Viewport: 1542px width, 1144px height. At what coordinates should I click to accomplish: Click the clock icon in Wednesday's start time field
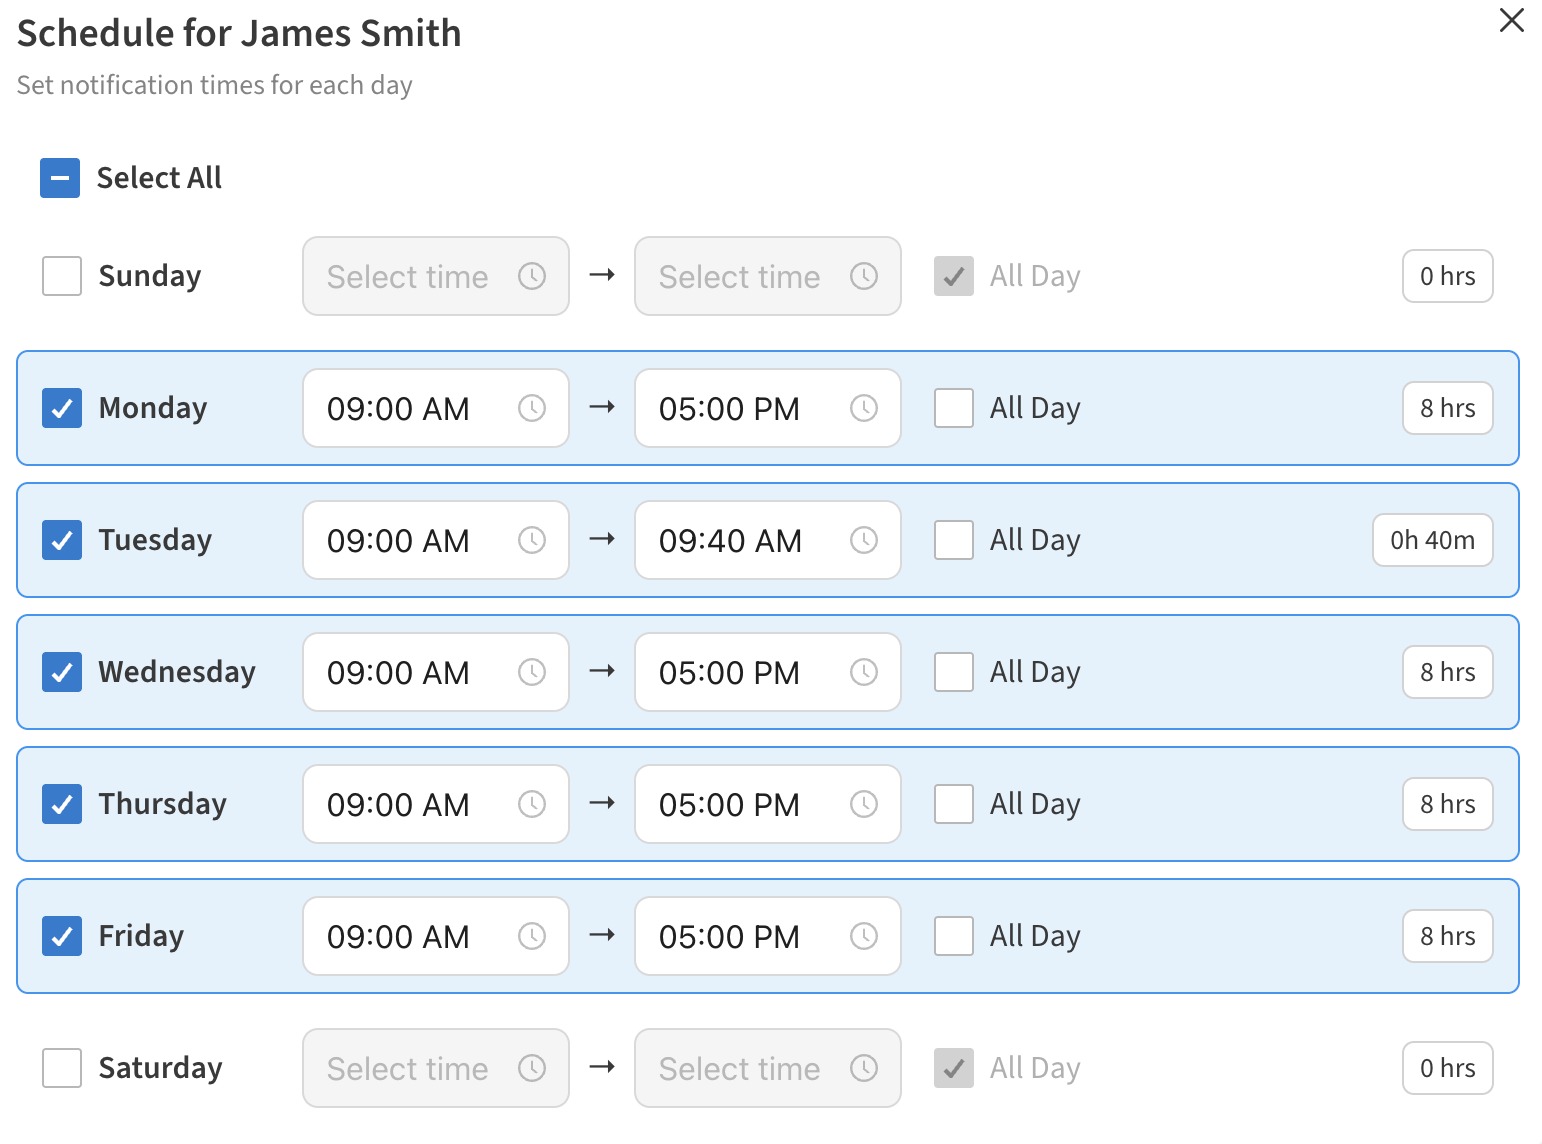click(x=533, y=672)
